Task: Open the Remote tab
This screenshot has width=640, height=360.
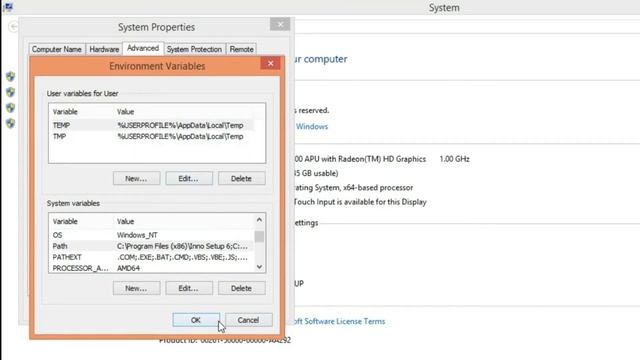Action: tap(241, 49)
